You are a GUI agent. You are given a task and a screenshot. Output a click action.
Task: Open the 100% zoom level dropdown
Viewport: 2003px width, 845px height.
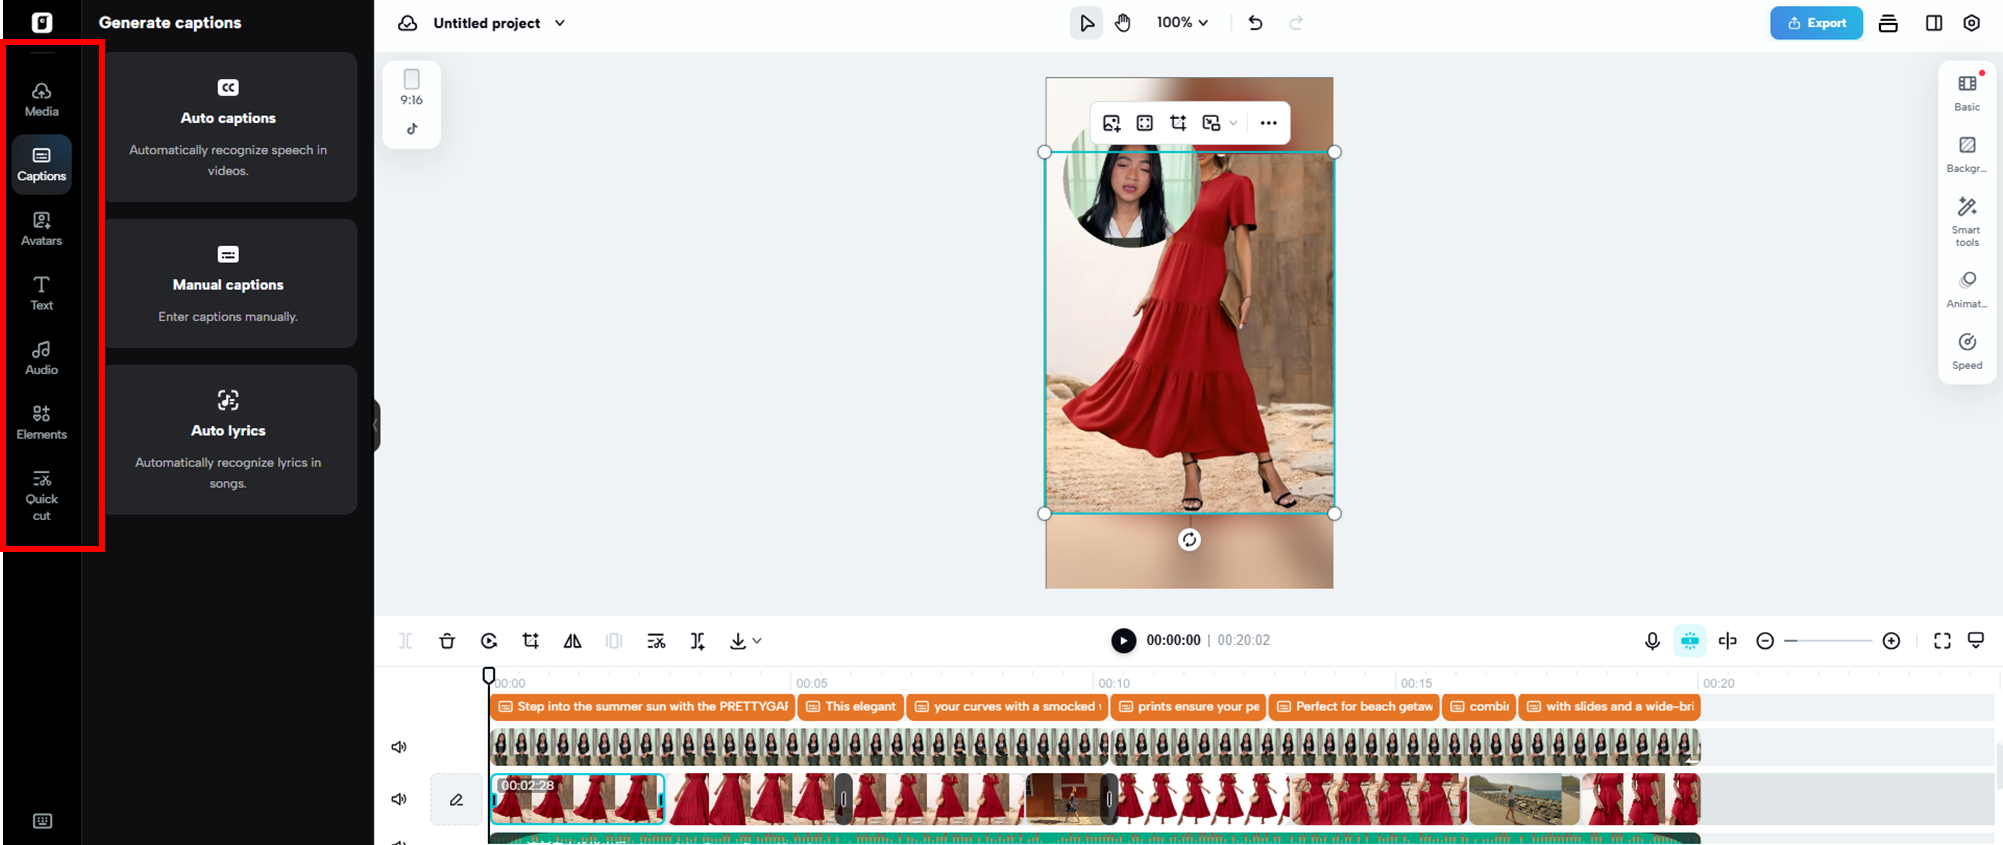coord(1182,23)
